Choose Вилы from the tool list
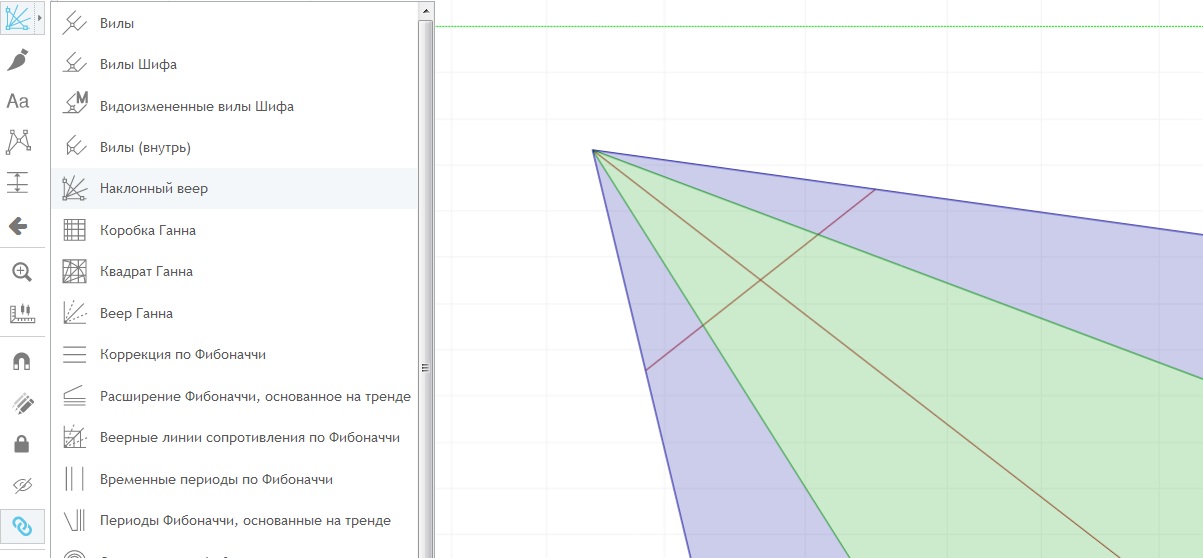 tap(234, 23)
